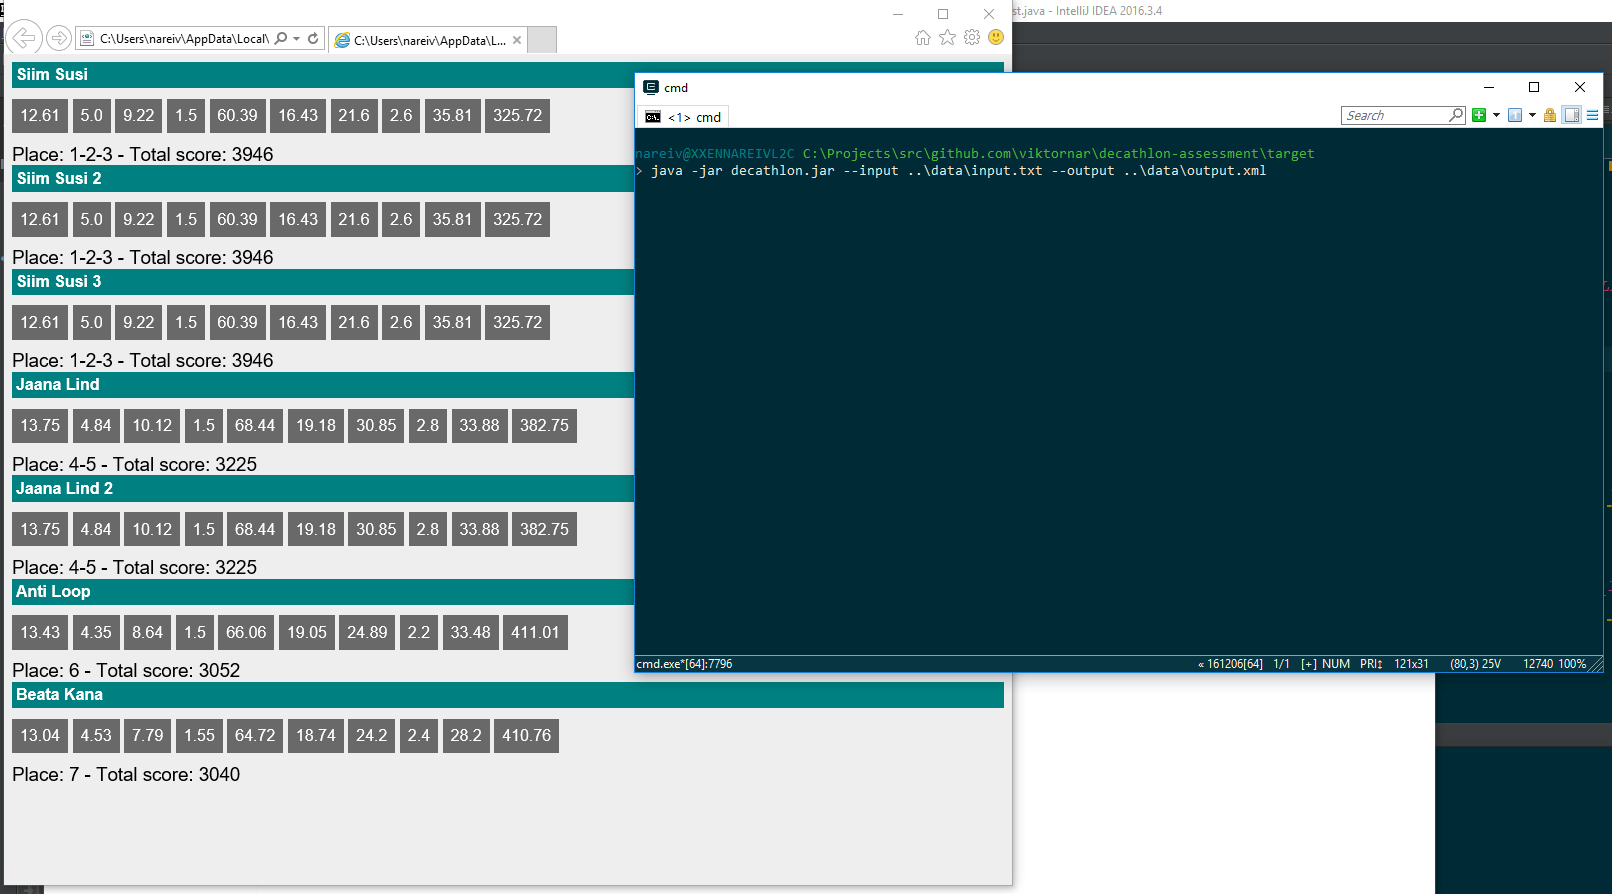Click the IntelliJ IDEA window title
Image resolution: width=1612 pixels, height=894 pixels.
point(1088,11)
